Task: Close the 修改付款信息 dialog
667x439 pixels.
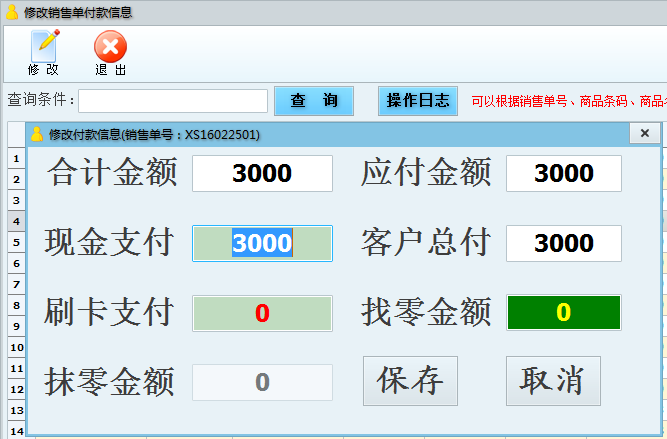Action: pos(644,133)
